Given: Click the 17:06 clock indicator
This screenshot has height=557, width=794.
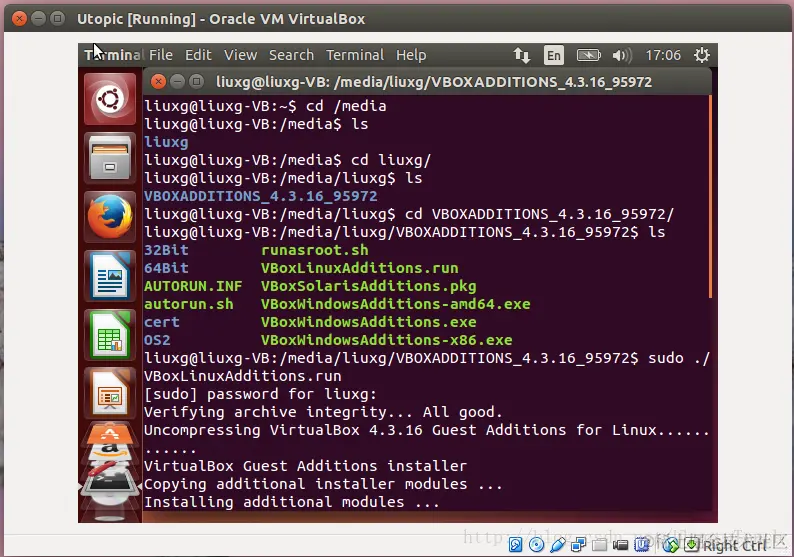Looking at the screenshot, I should coord(663,55).
